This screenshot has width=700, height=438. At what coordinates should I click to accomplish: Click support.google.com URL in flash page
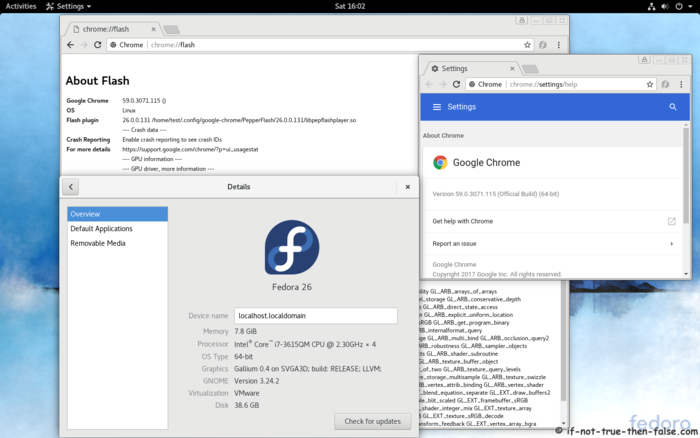(191, 150)
